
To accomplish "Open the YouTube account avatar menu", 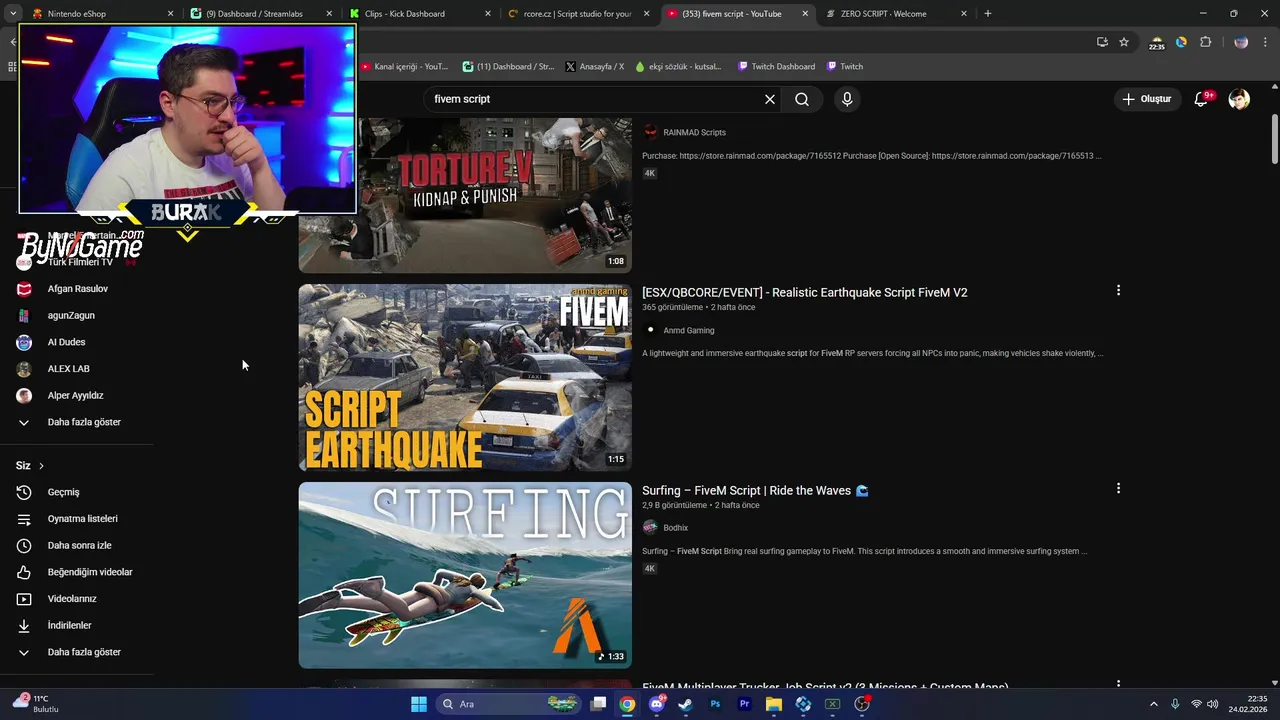I will coord(1239,99).
